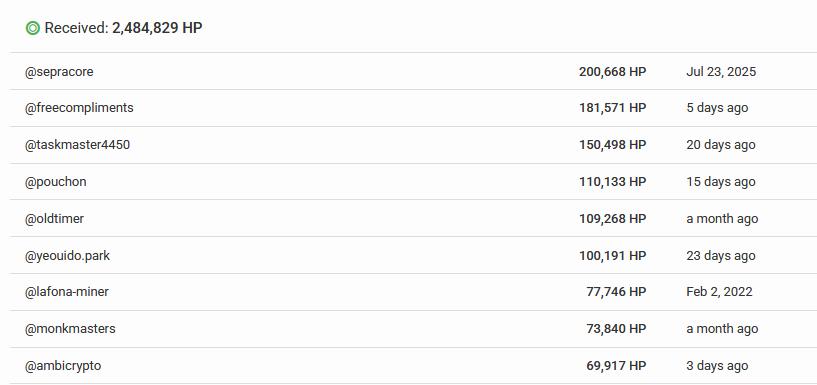This screenshot has height=385, width=817.
Task: Open the @freecompliments profile link
Action: coord(79,108)
